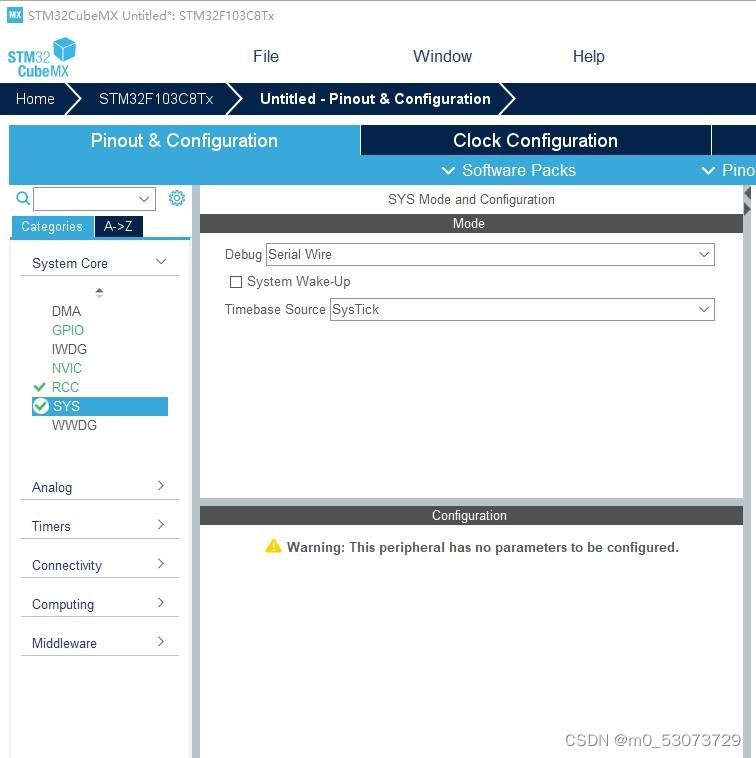Collapse panel with upper right arrow
The image size is (756, 758).
click(x=747, y=193)
